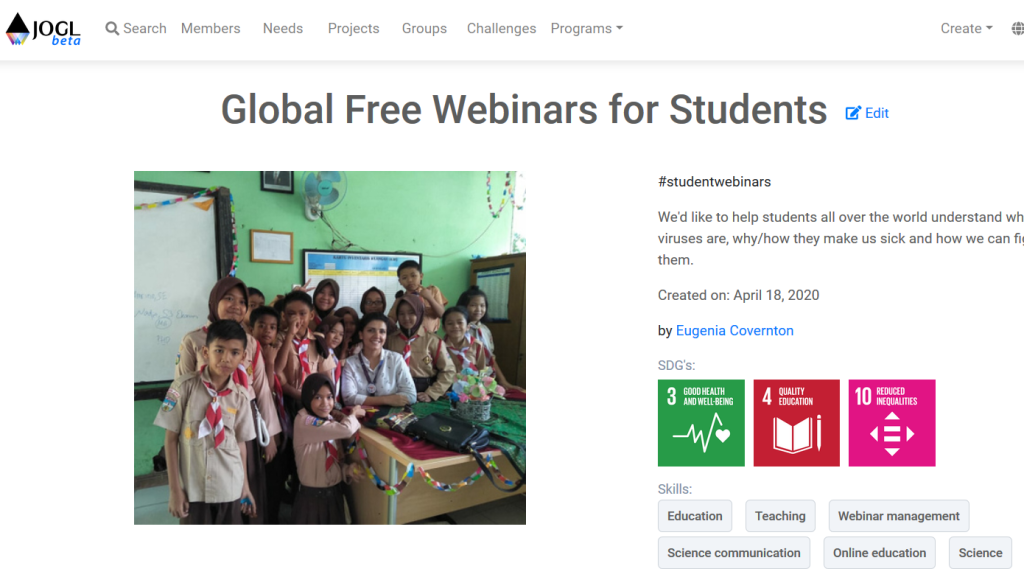Open the Challenges page
Screen dimensions: 1024x580
tap(501, 29)
